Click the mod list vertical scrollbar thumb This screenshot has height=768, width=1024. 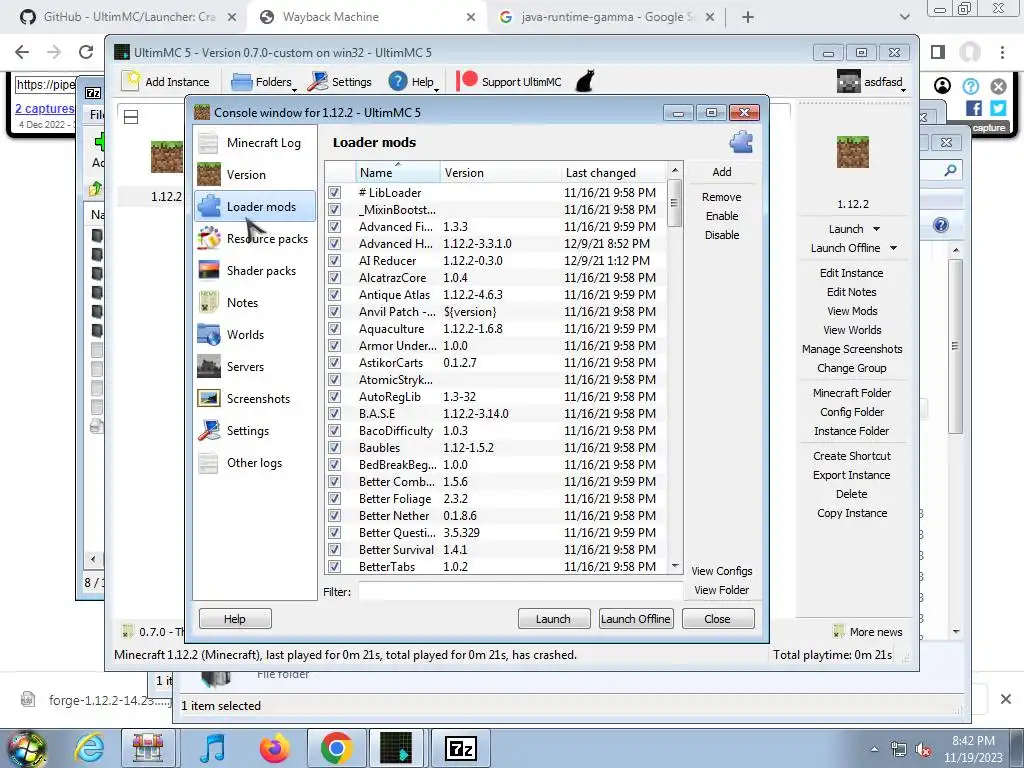[675, 203]
